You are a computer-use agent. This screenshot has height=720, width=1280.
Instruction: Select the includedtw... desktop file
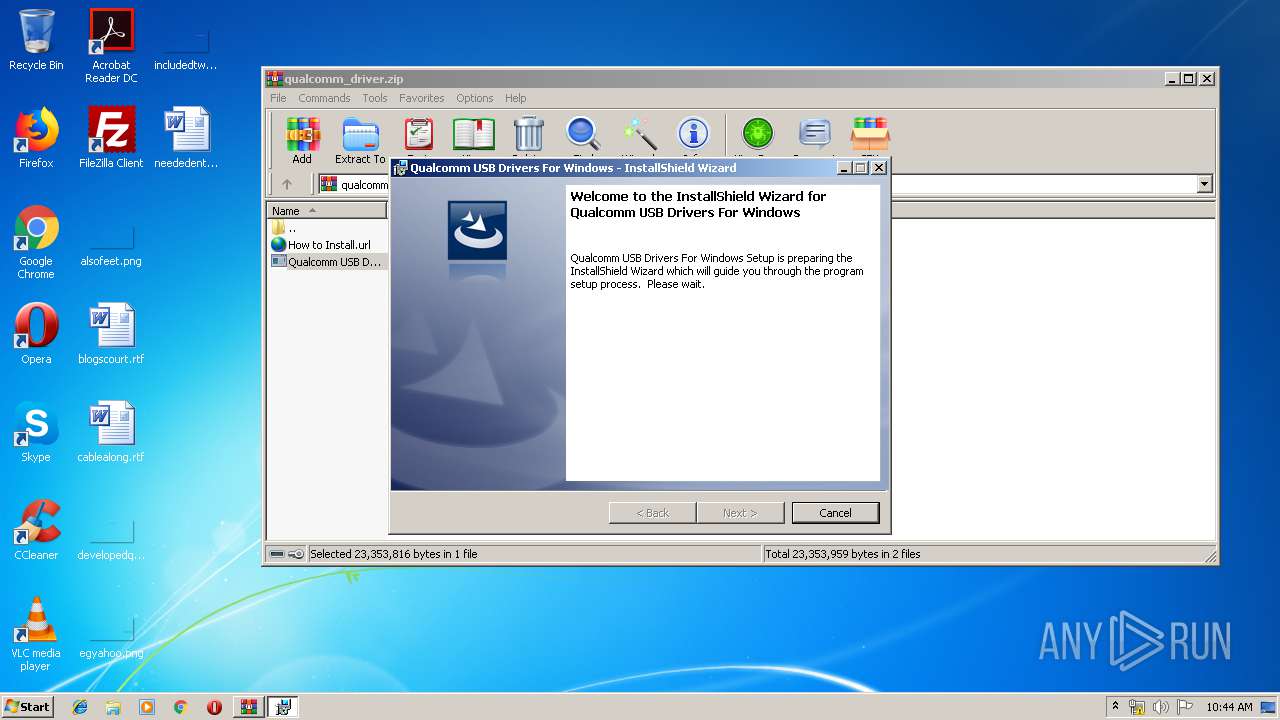186,45
